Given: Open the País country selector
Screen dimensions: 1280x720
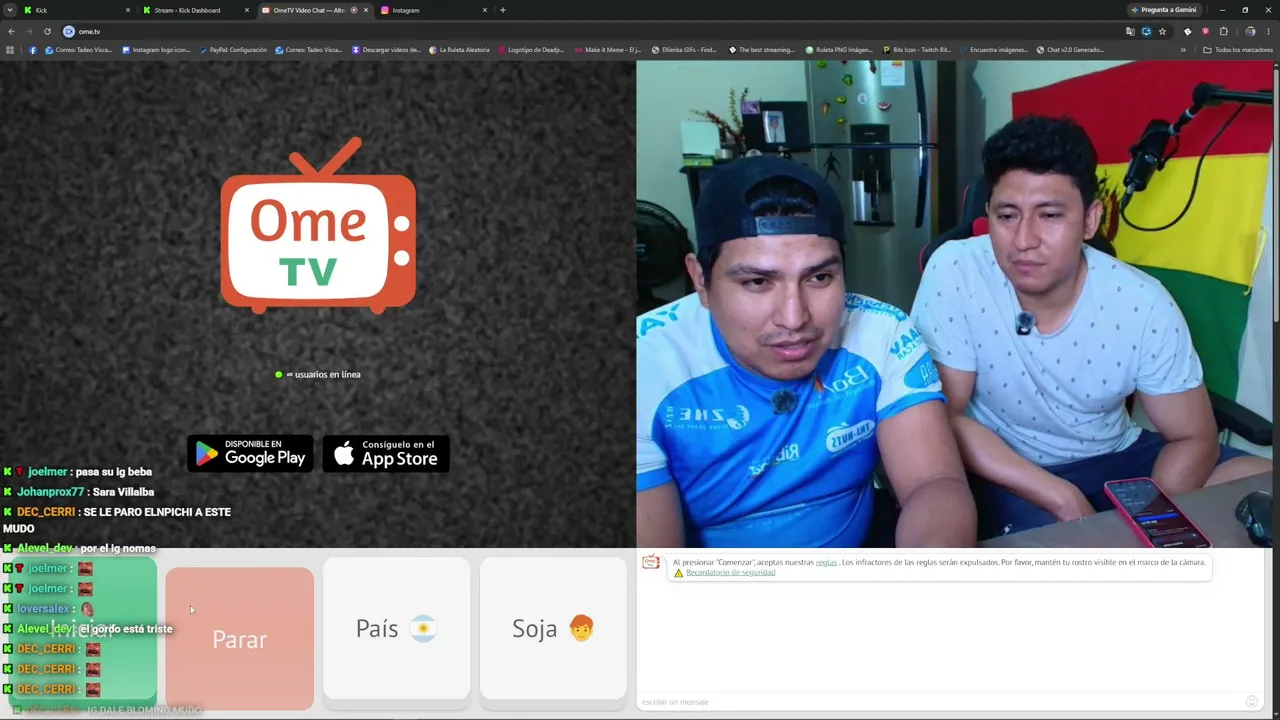Looking at the screenshot, I should pyautogui.click(x=397, y=628).
